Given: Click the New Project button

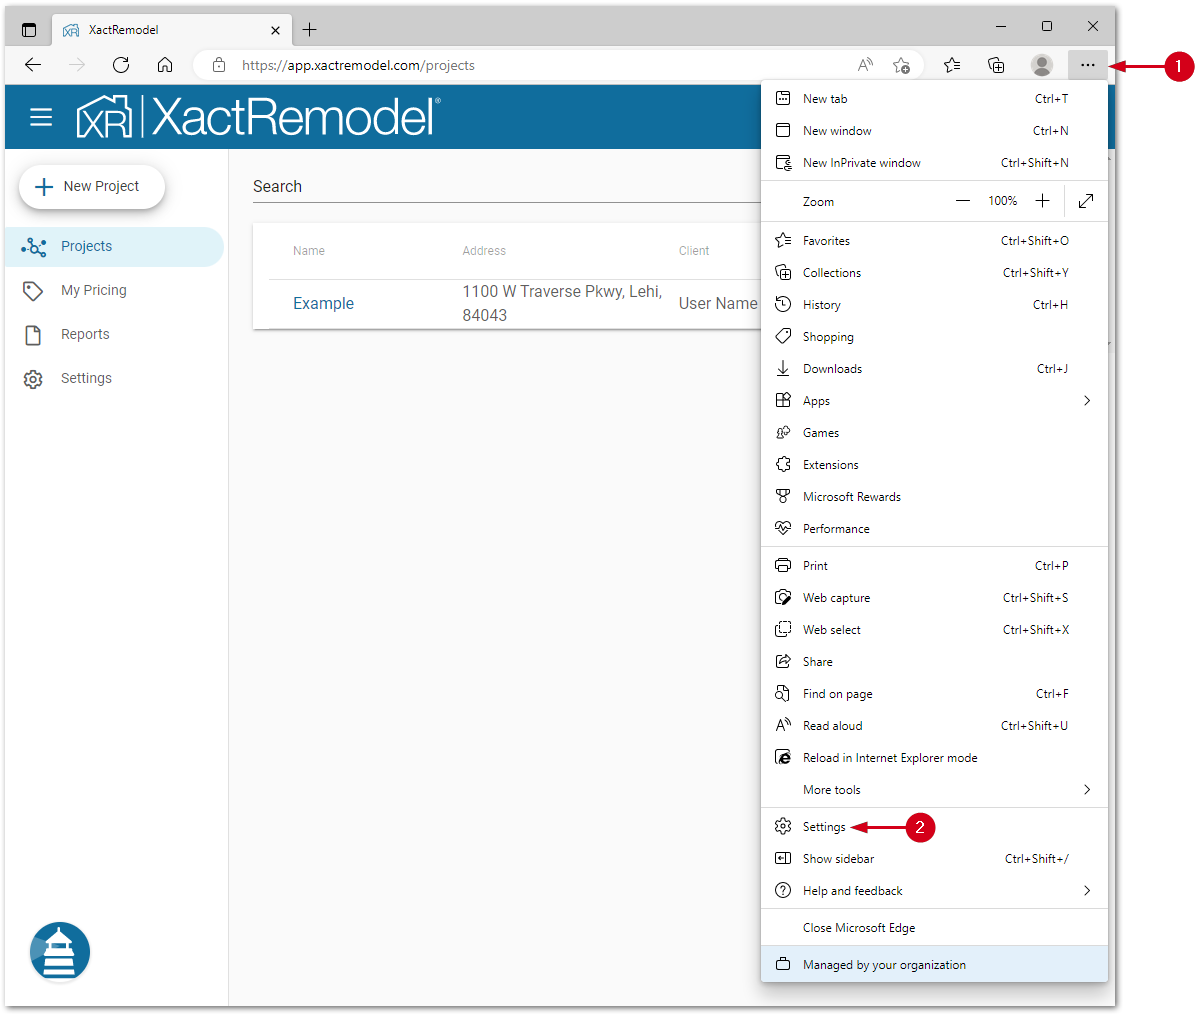Looking at the screenshot, I should [x=91, y=186].
